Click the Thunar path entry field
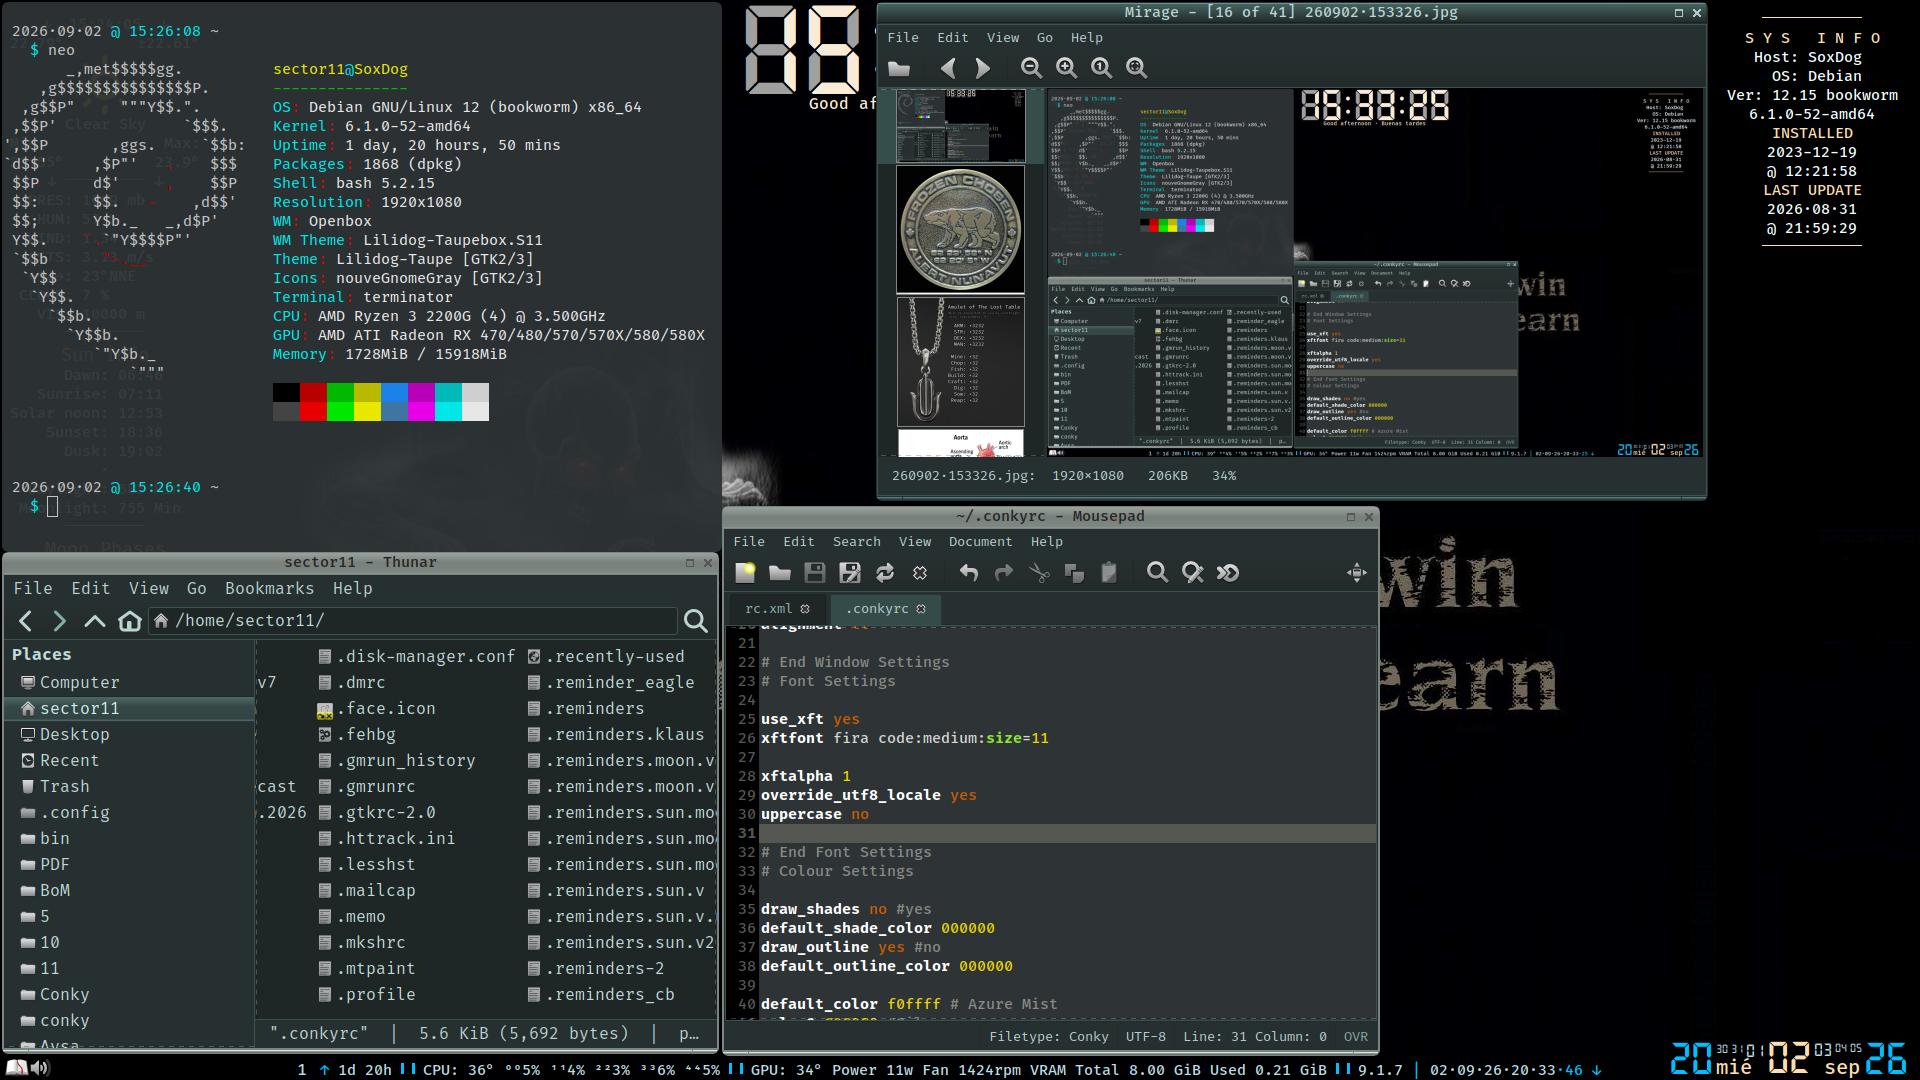 coord(414,621)
